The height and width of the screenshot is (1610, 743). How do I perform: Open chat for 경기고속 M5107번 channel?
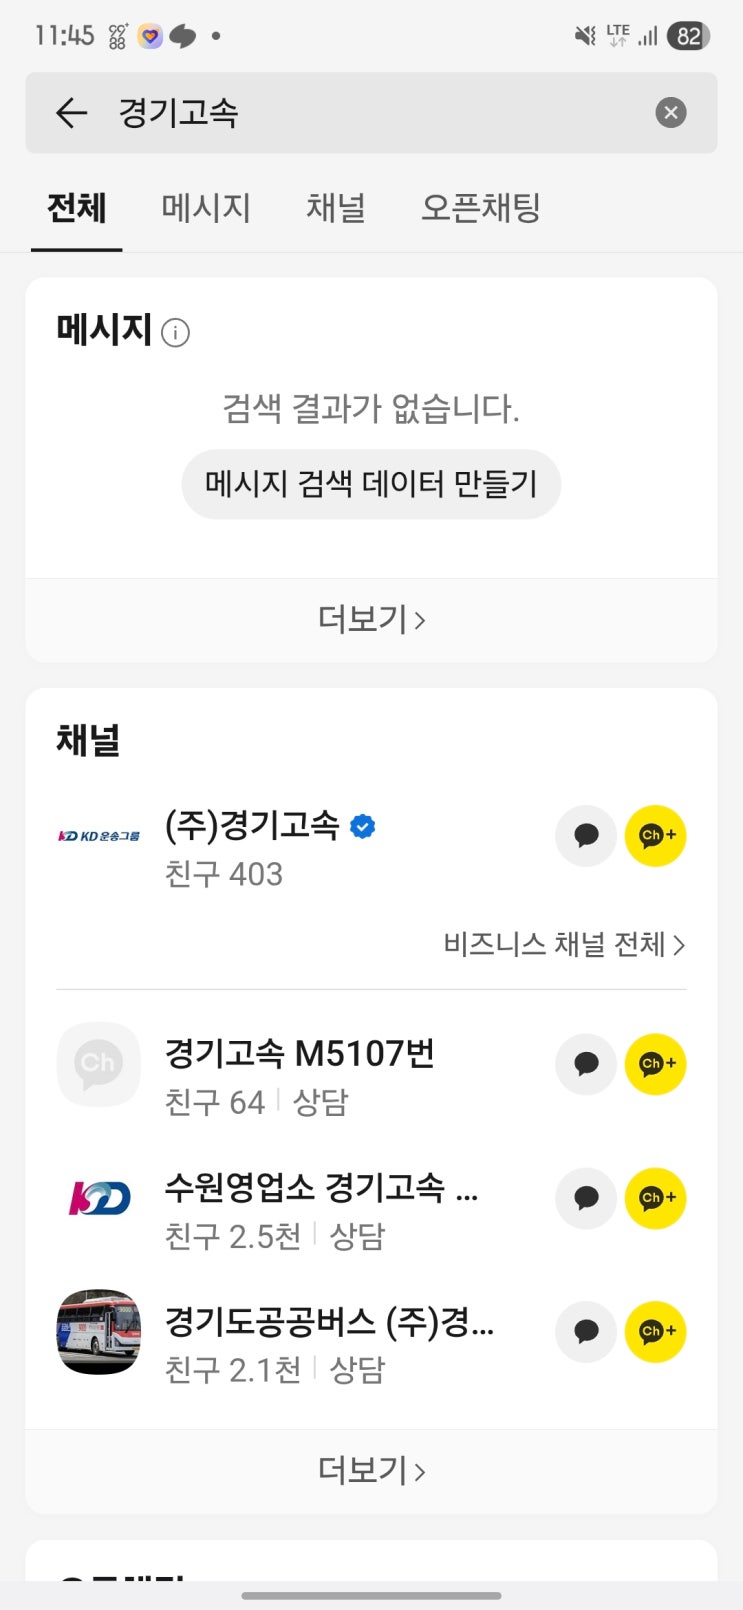click(586, 1064)
